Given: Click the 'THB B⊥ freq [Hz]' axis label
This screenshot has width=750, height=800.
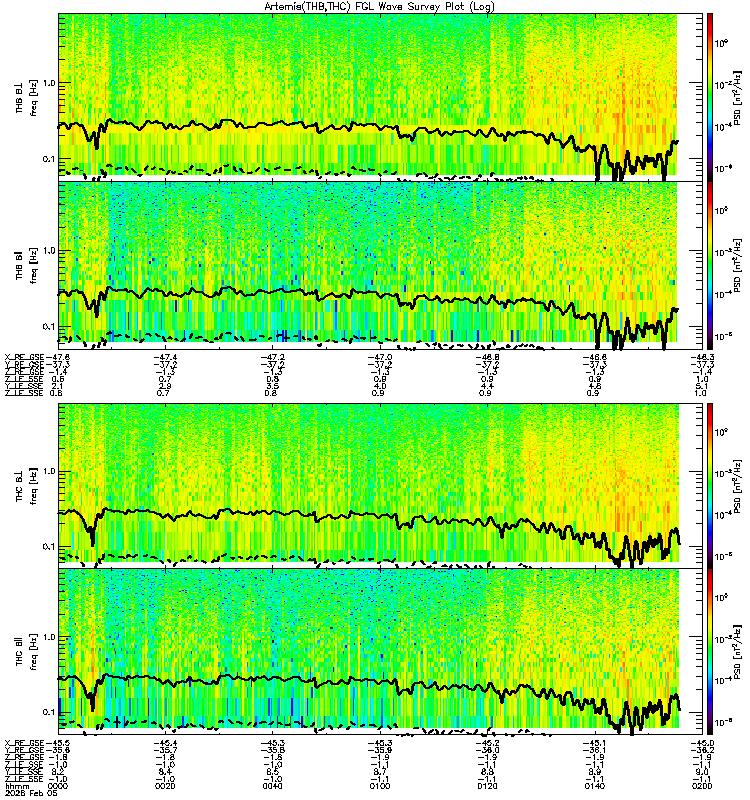Looking at the screenshot, I should point(27,97).
